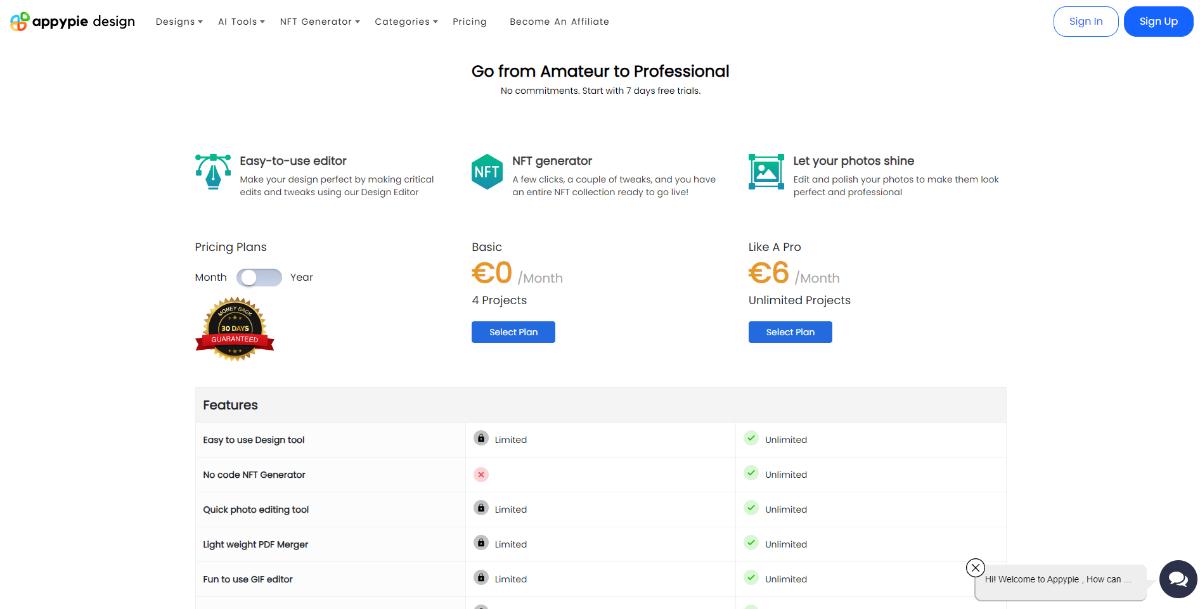
Task: Click the Easy-to-use editor pen icon
Action: tap(213, 170)
